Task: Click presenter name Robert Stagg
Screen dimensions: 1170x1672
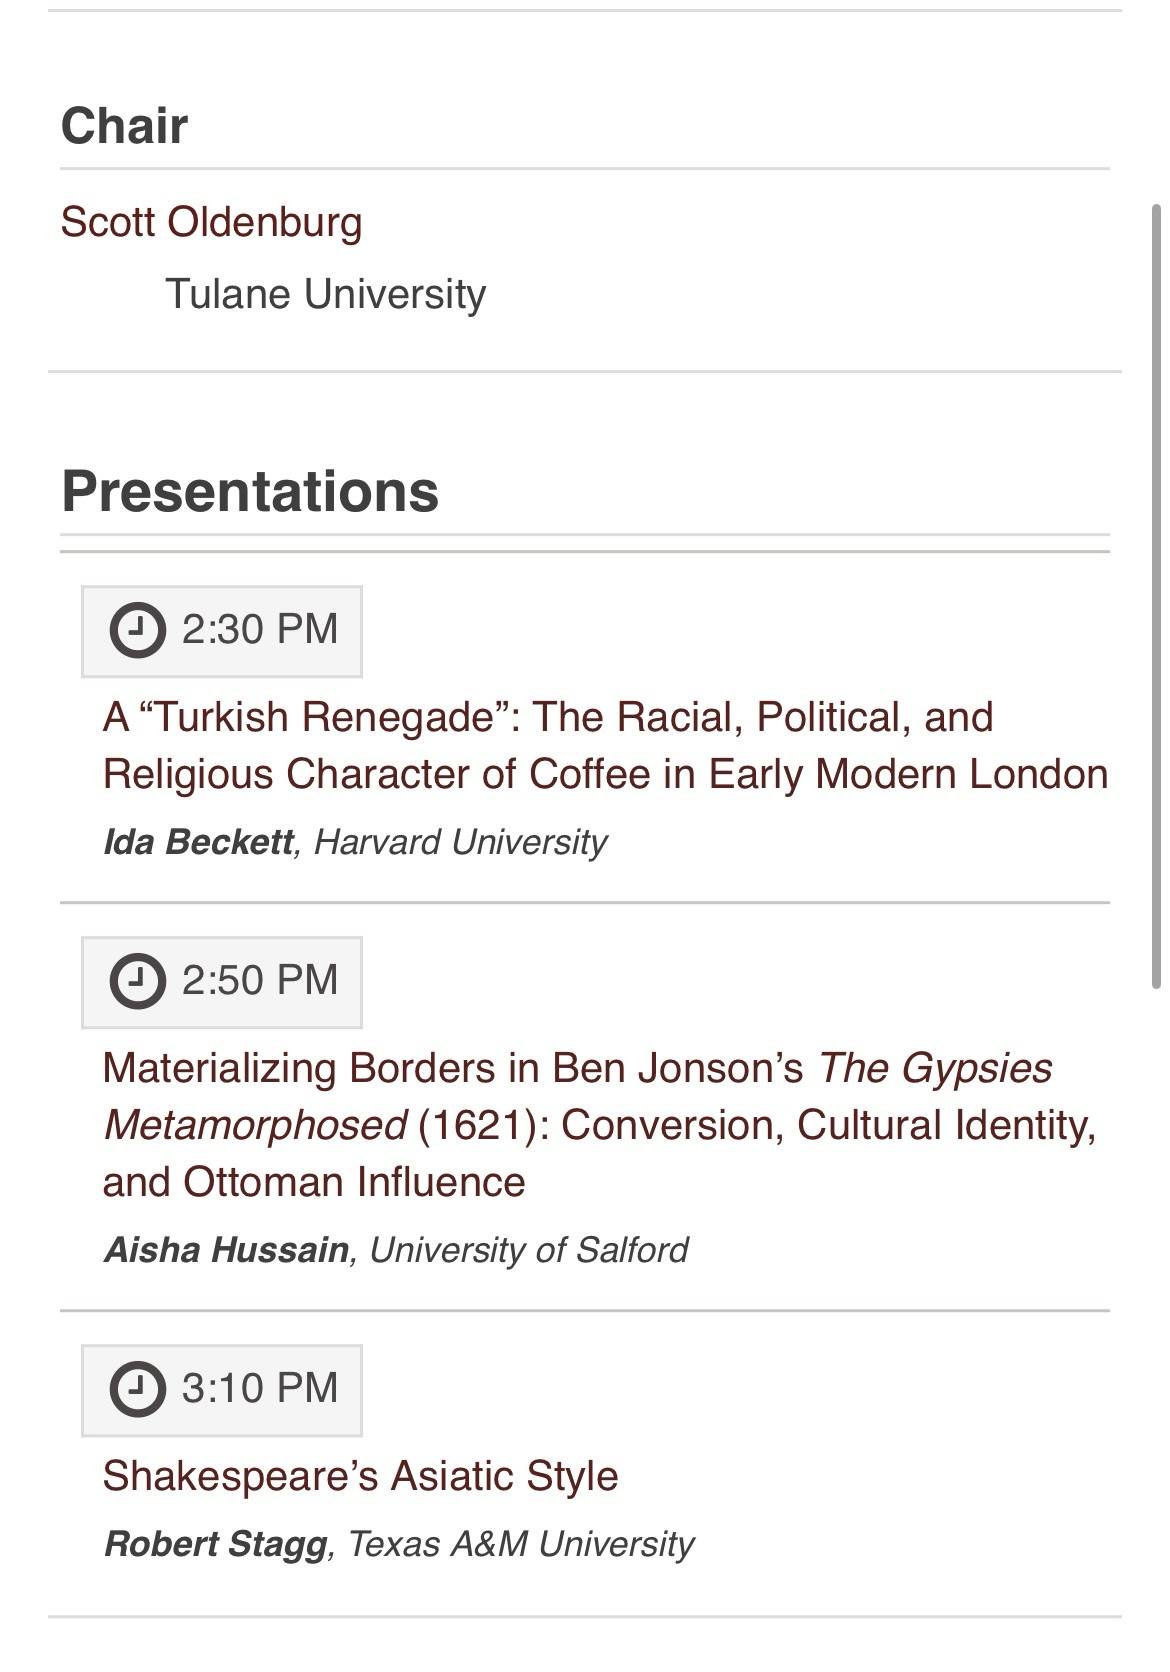Action: [x=216, y=1544]
